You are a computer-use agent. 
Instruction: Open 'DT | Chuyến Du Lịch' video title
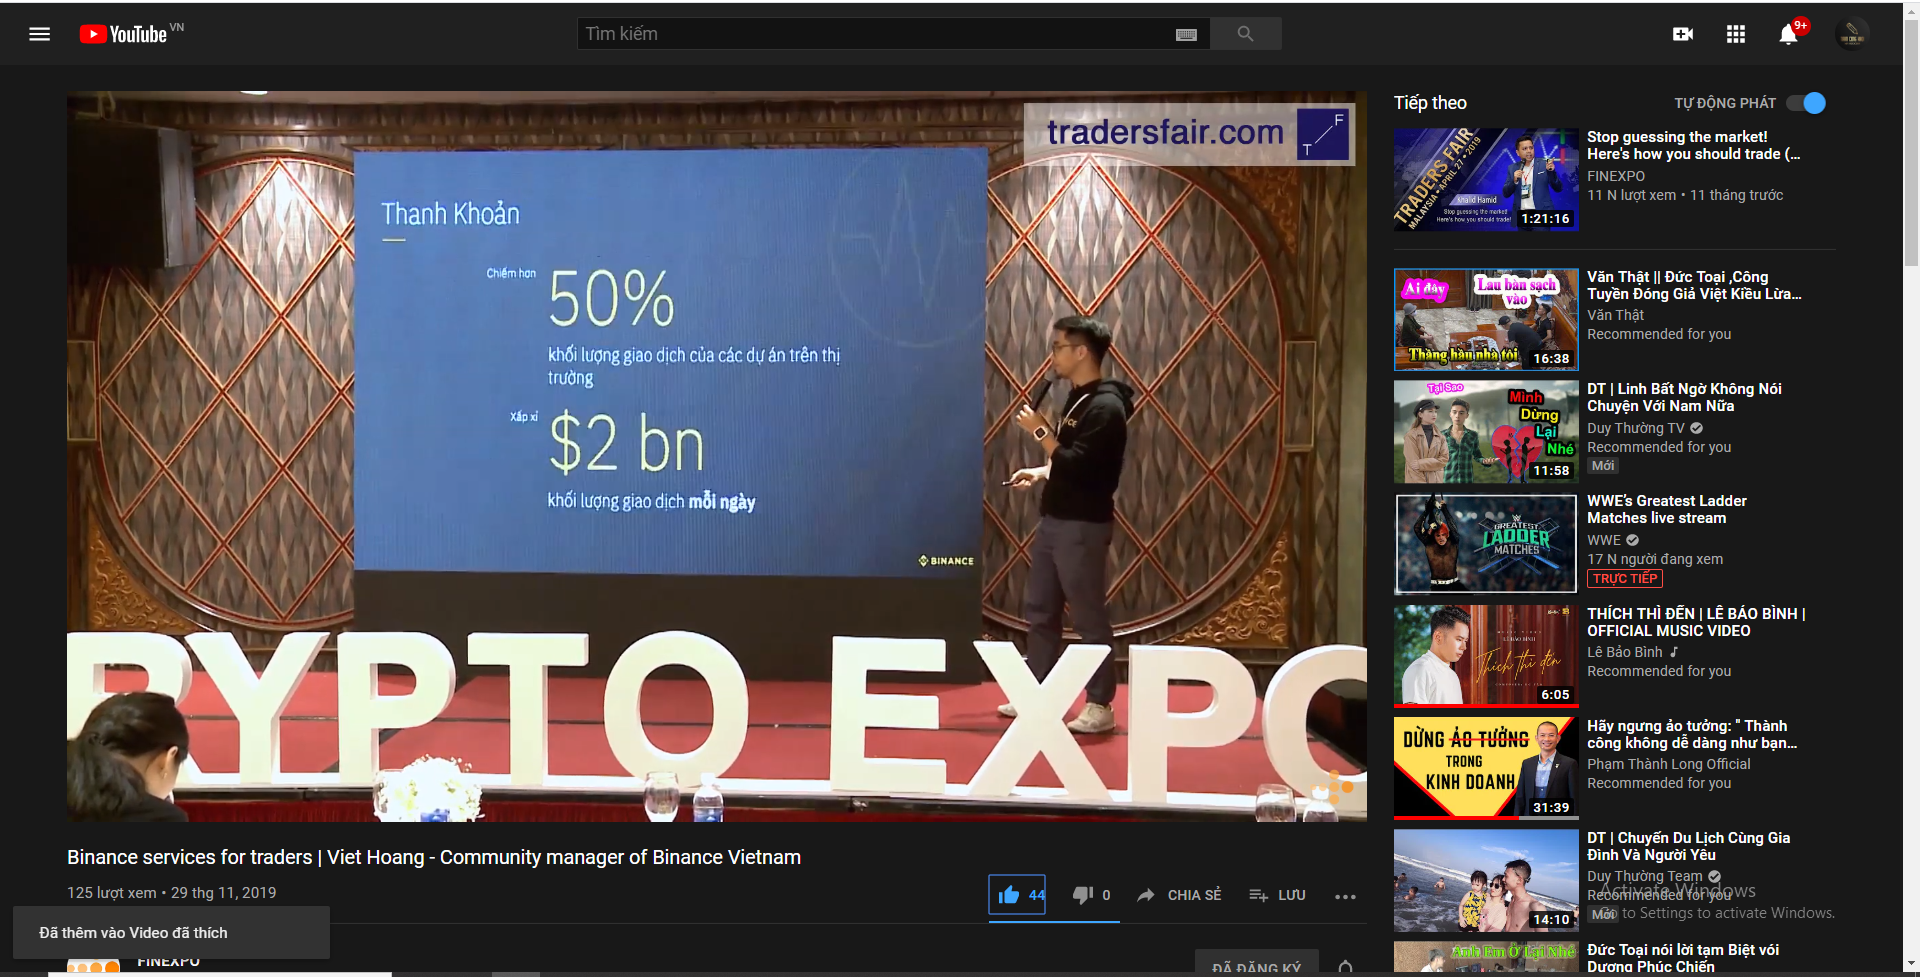(x=1688, y=846)
